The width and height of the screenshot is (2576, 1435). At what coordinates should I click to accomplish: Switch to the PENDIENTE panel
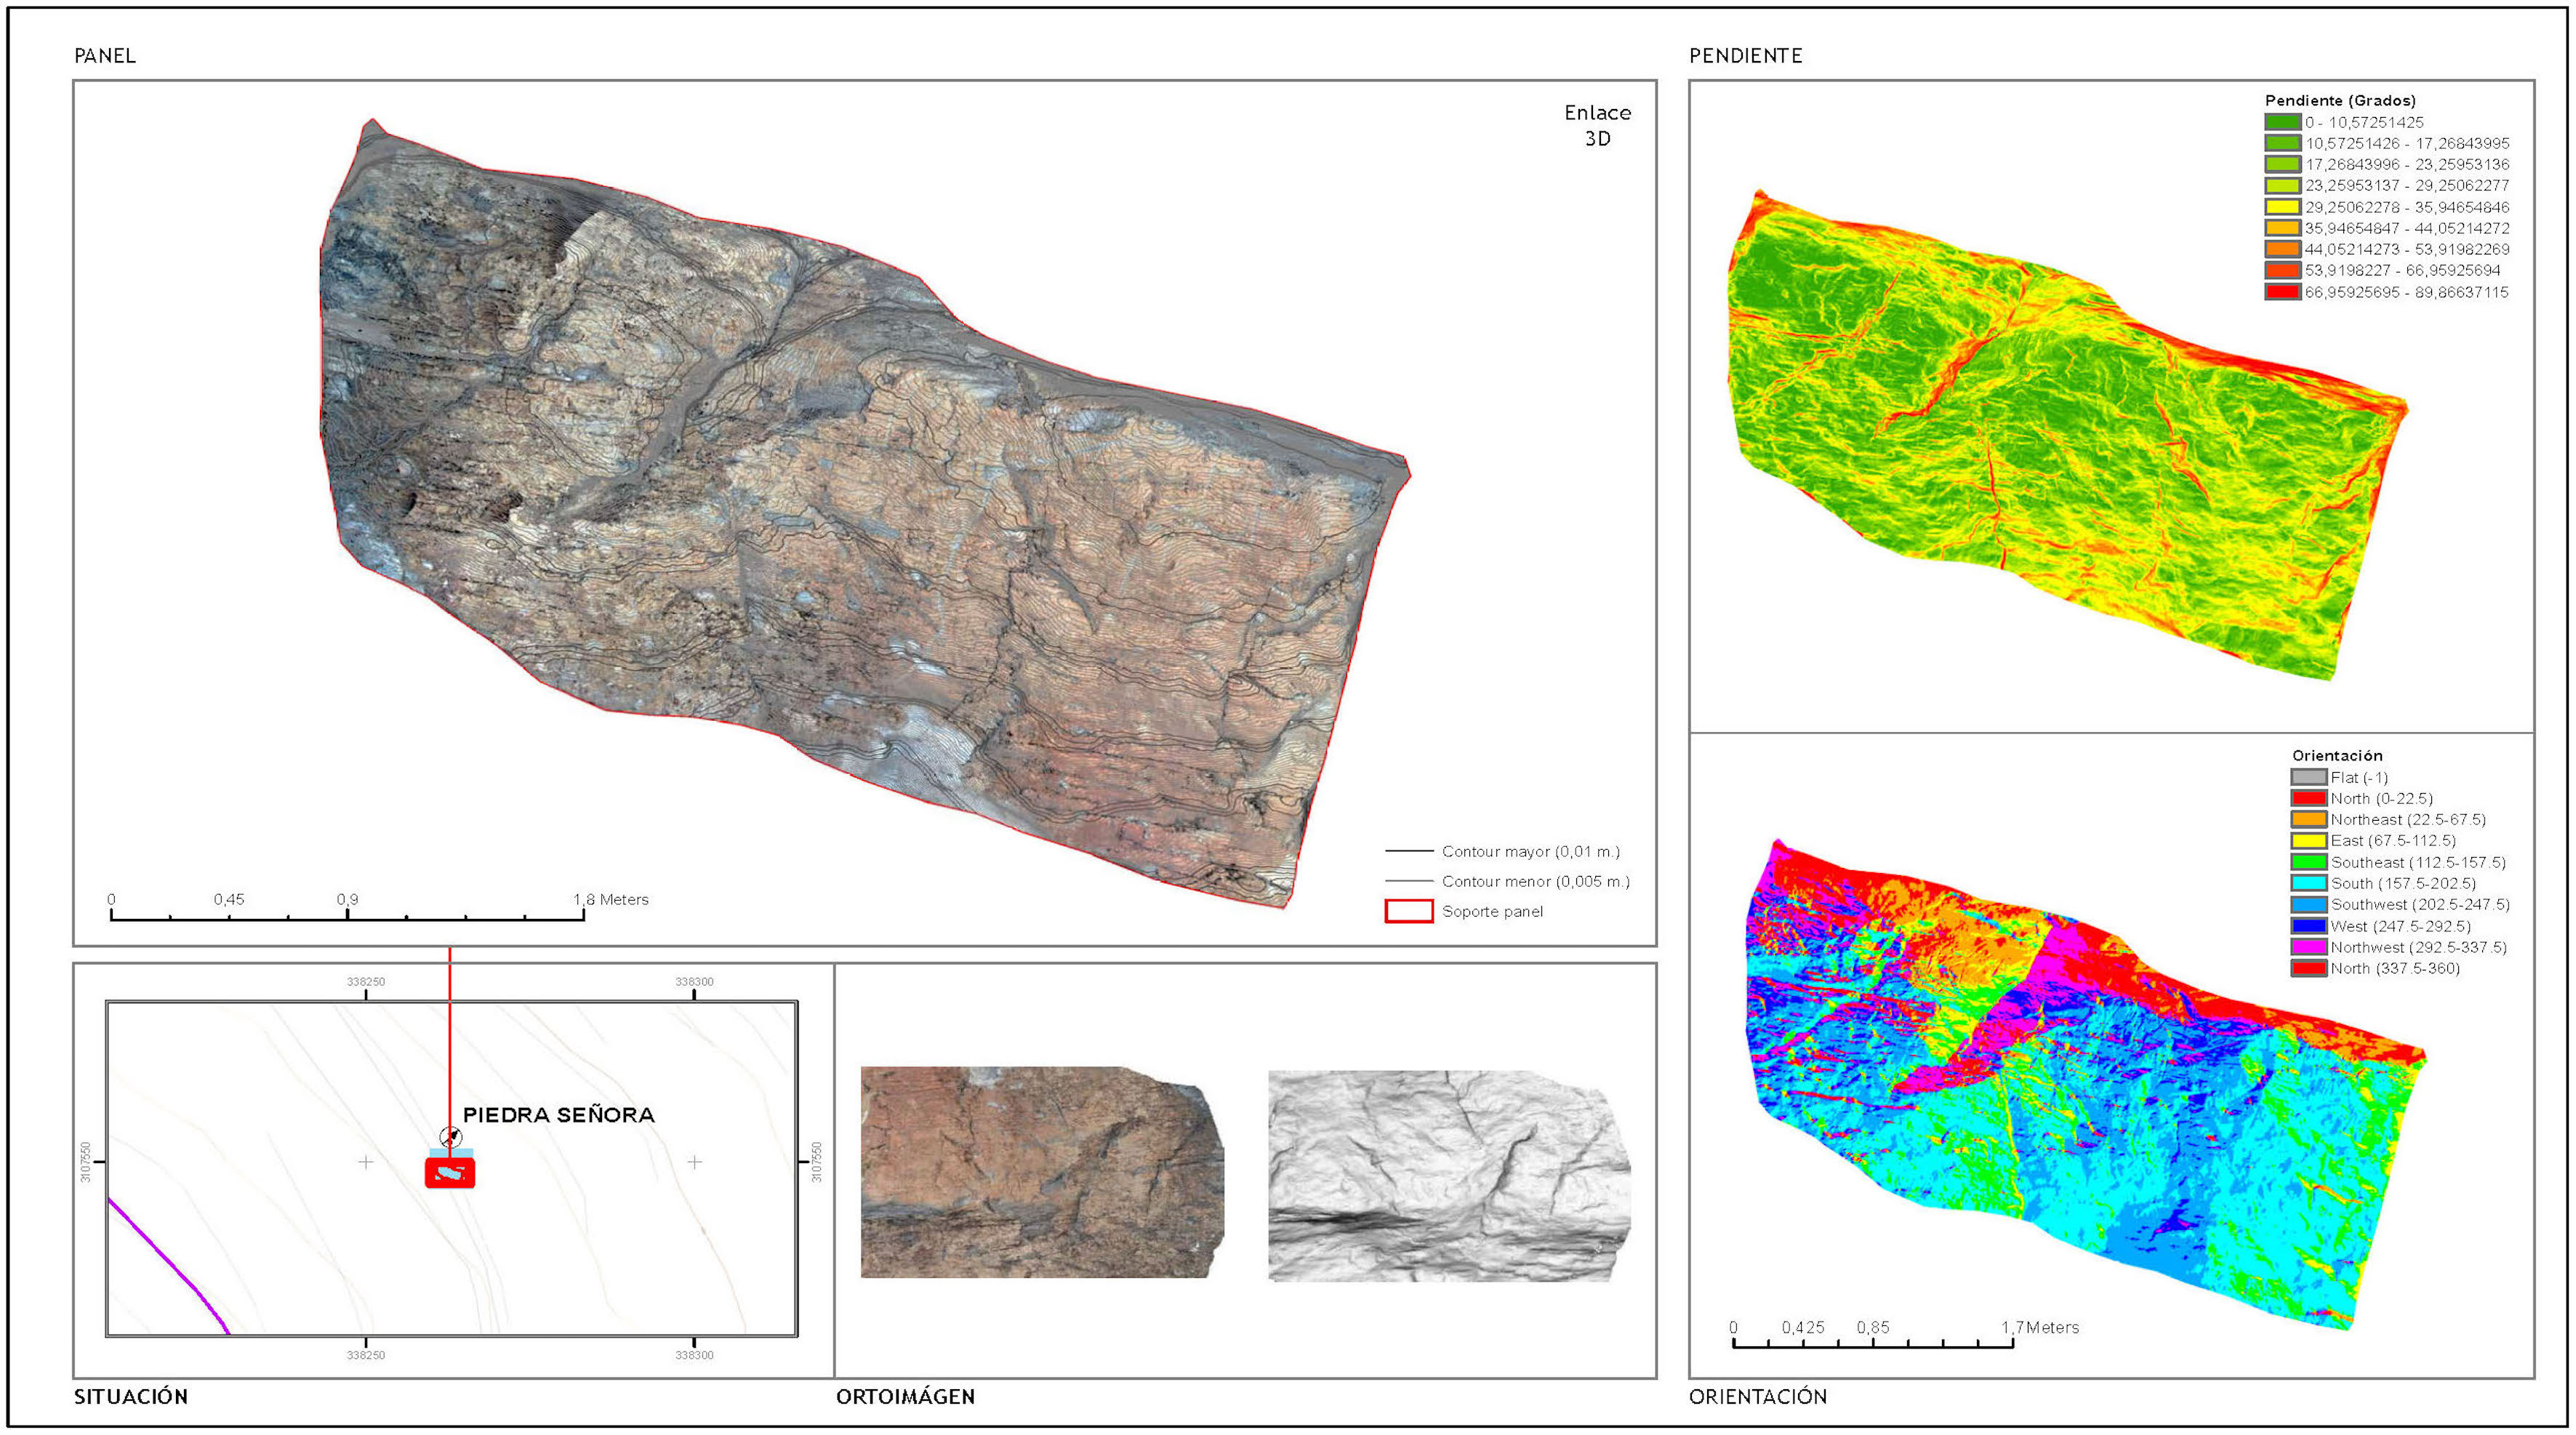[1747, 55]
